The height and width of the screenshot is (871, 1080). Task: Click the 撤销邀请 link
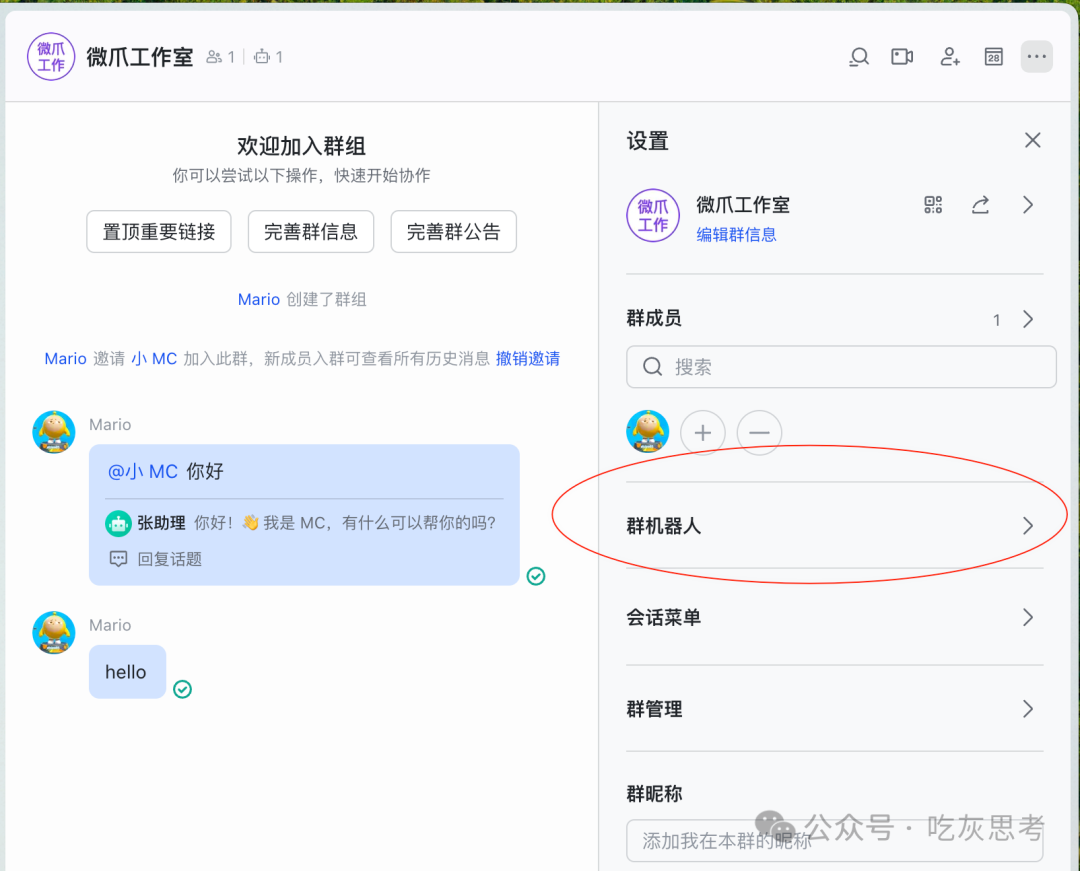[x=527, y=358]
